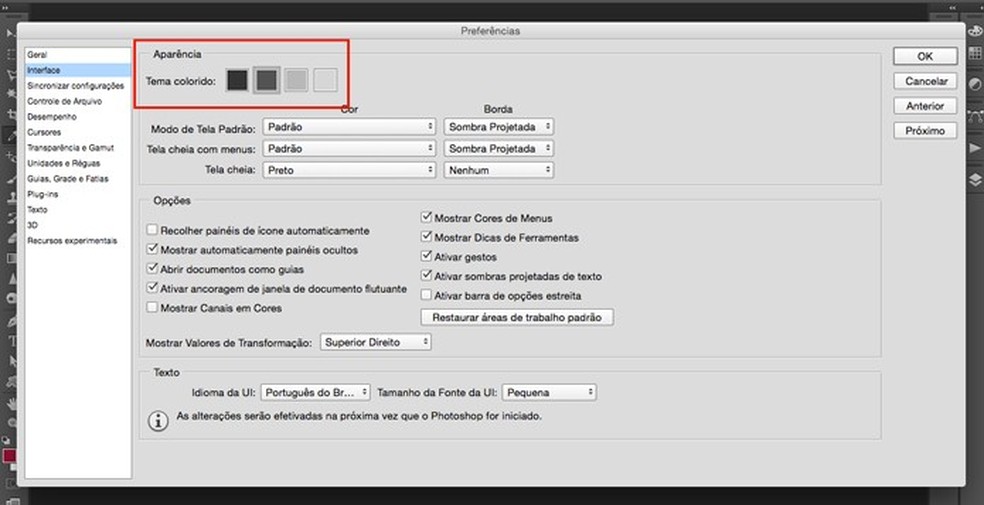Uncheck Mostrar Cores de Menus
This screenshot has height=505, width=984.
point(427,218)
